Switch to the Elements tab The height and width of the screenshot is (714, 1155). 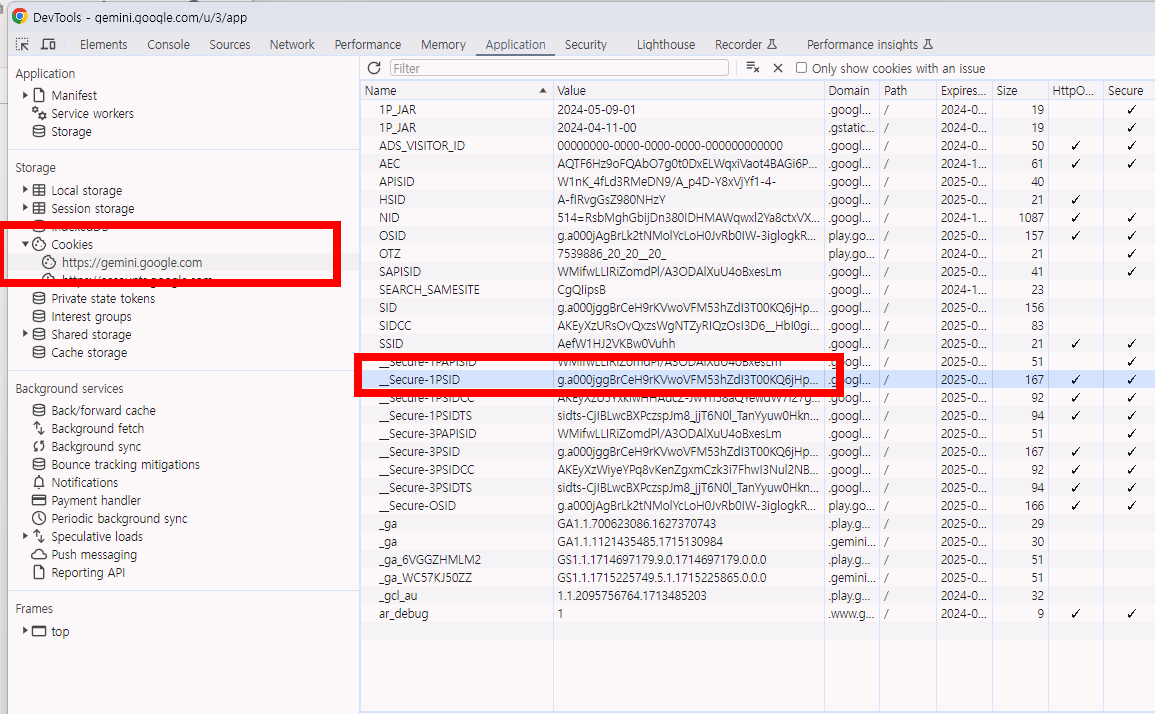[x=103, y=44]
